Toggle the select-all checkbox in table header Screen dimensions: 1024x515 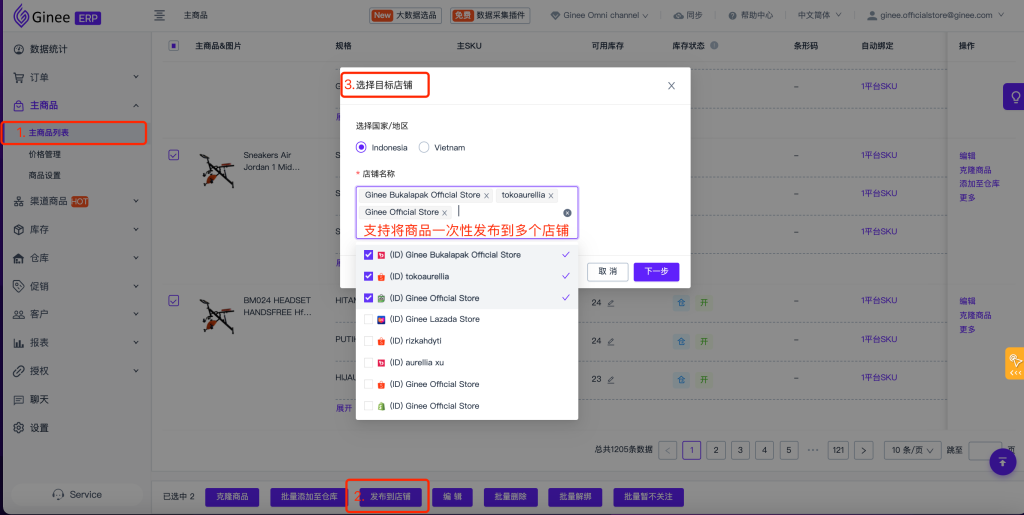pos(174,46)
